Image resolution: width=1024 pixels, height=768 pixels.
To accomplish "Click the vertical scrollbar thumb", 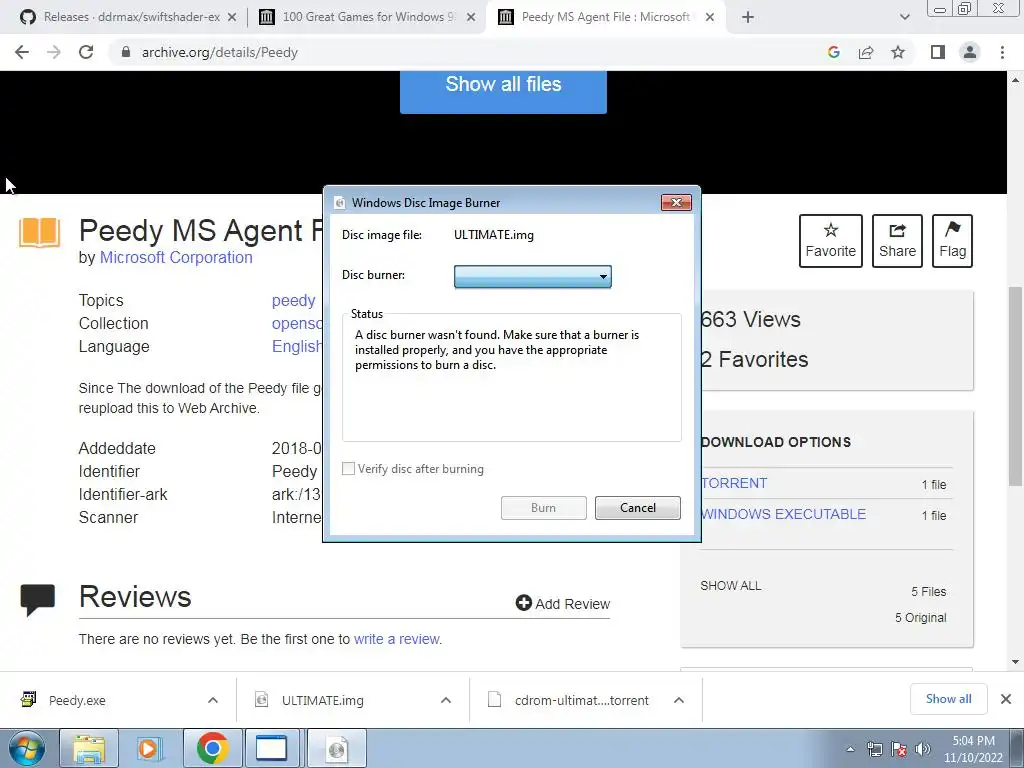I will (x=1015, y=386).
